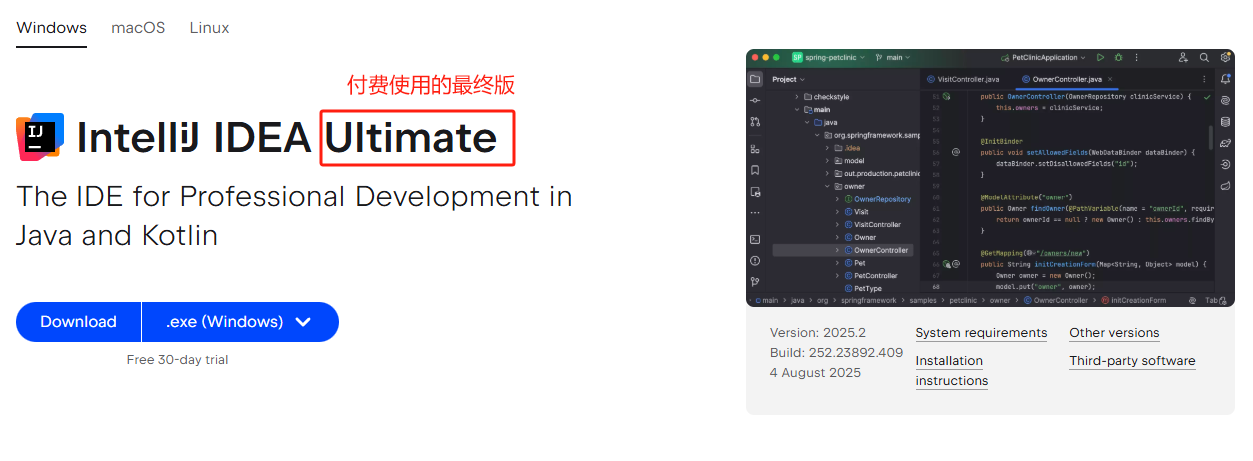Click vertical dots beside the Debug icon
Viewport: 1253px width, 461px height.
1136,58
